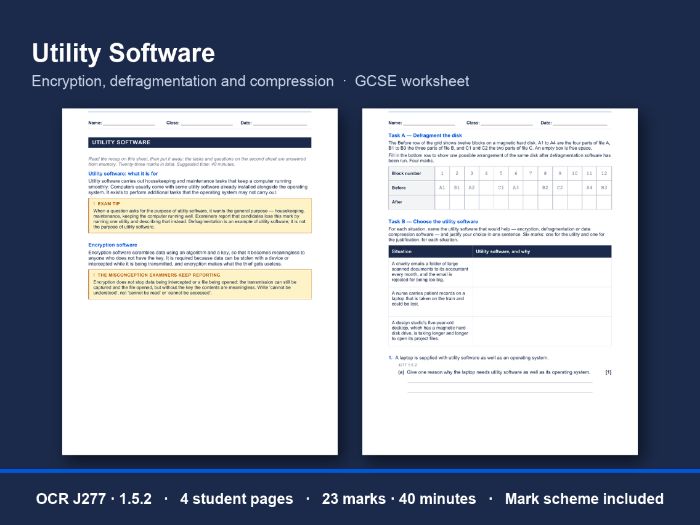Click the "Situation" column header

pos(430,251)
